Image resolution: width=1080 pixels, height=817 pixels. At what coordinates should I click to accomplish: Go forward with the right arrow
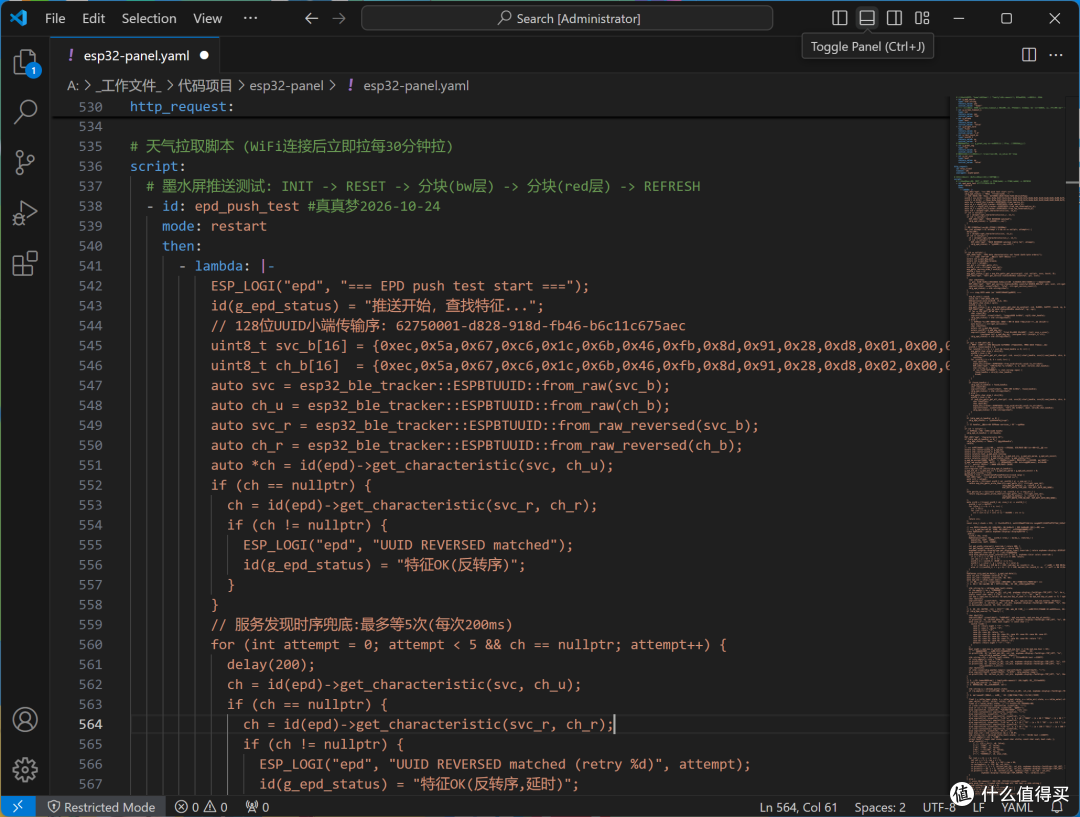339,19
